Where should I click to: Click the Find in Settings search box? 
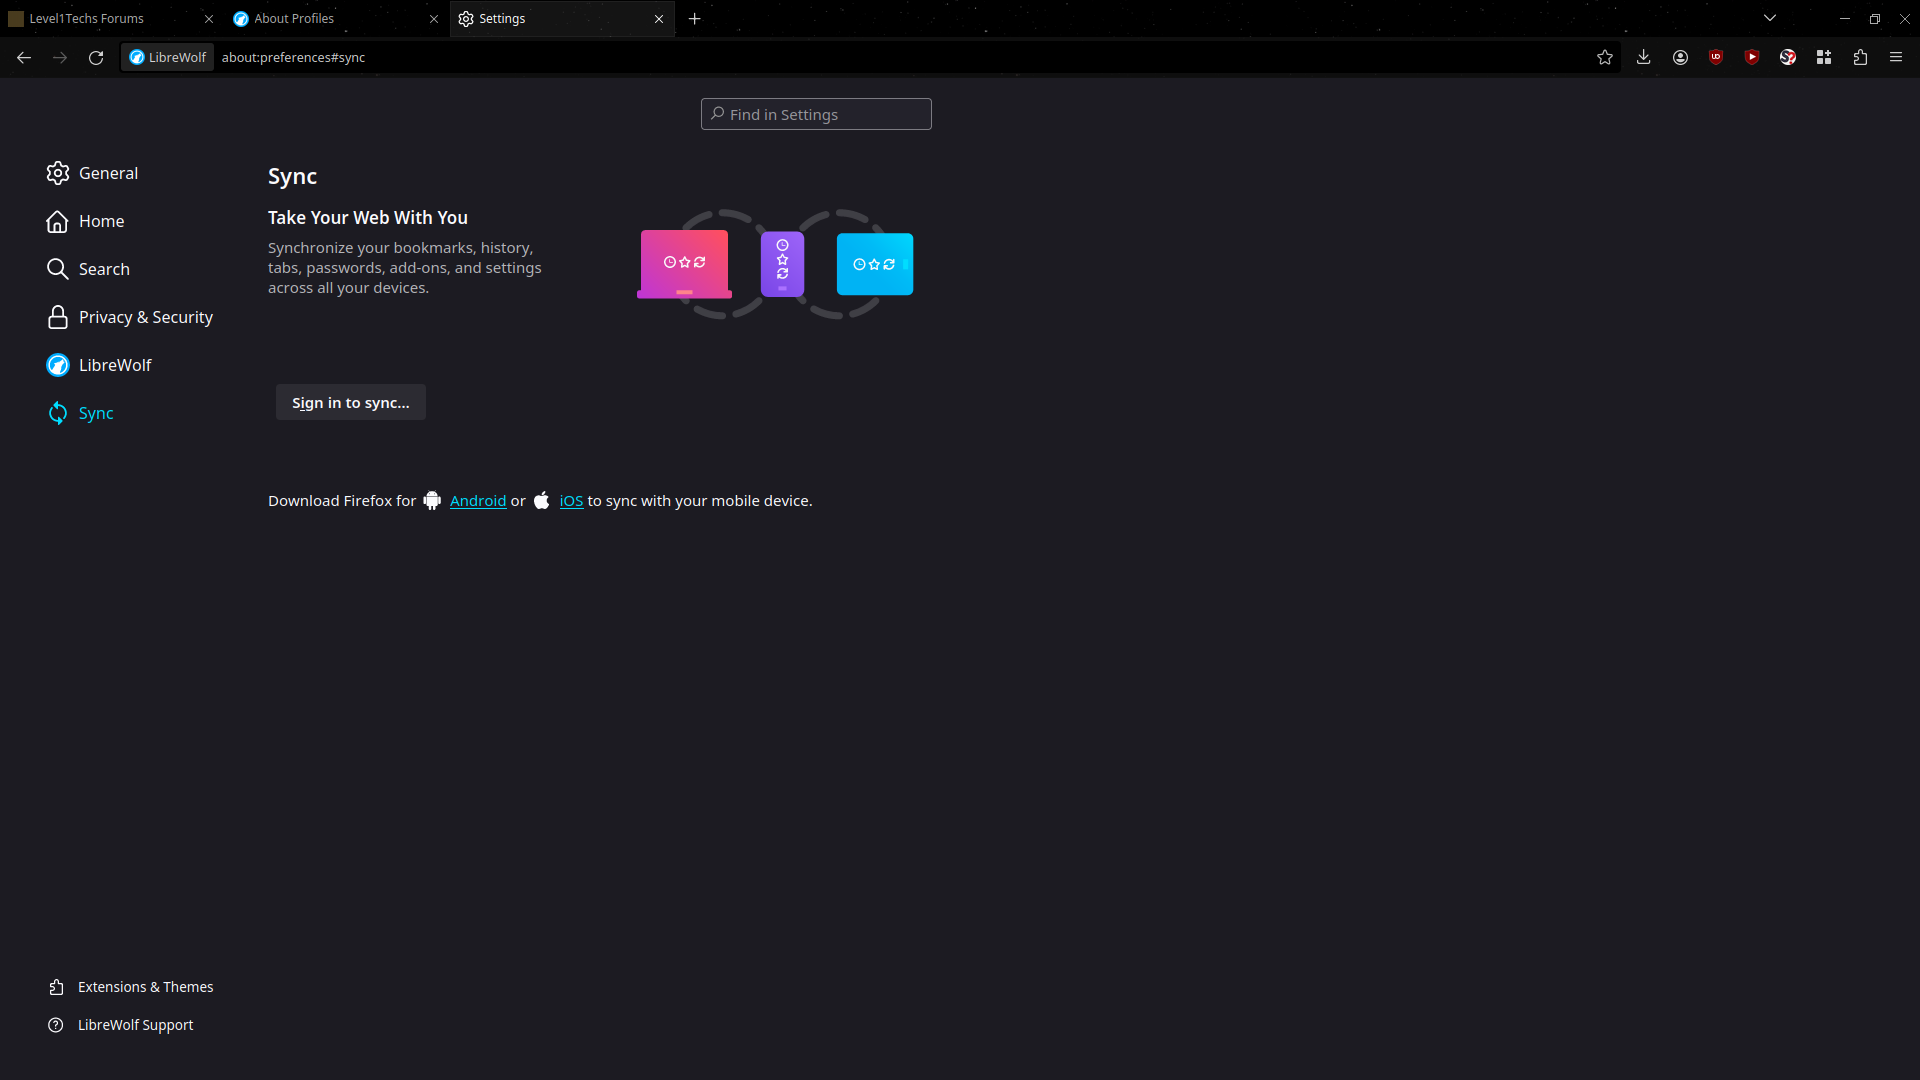point(816,114)
